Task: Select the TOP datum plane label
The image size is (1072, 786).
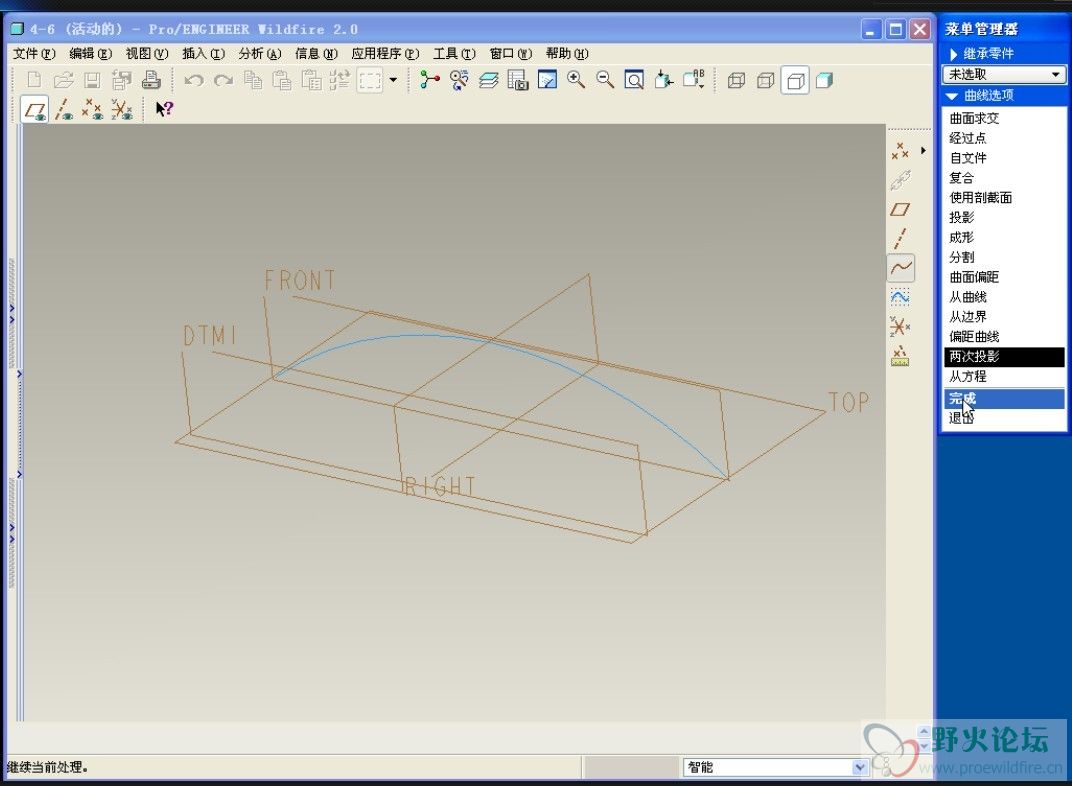Action: click(x=848, y=403)
